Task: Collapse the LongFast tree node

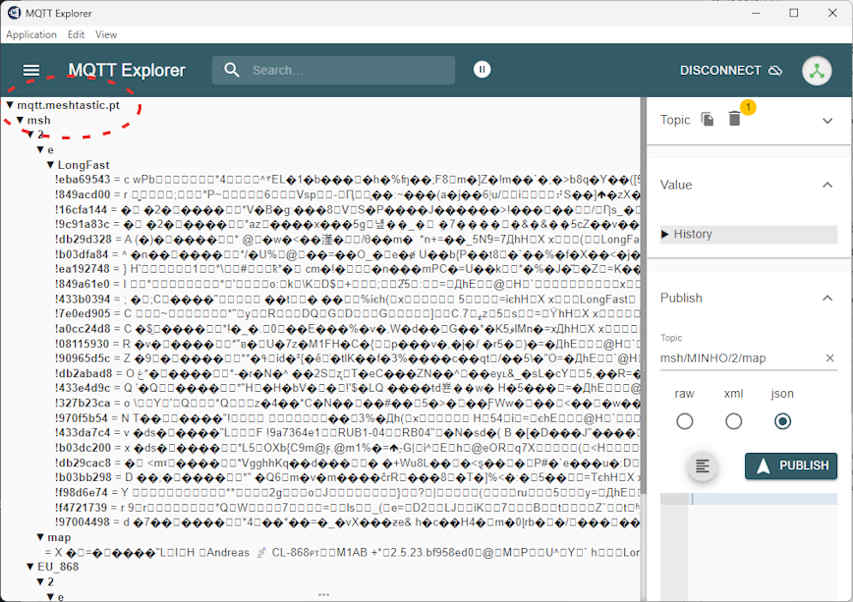Action: point(50,164)
